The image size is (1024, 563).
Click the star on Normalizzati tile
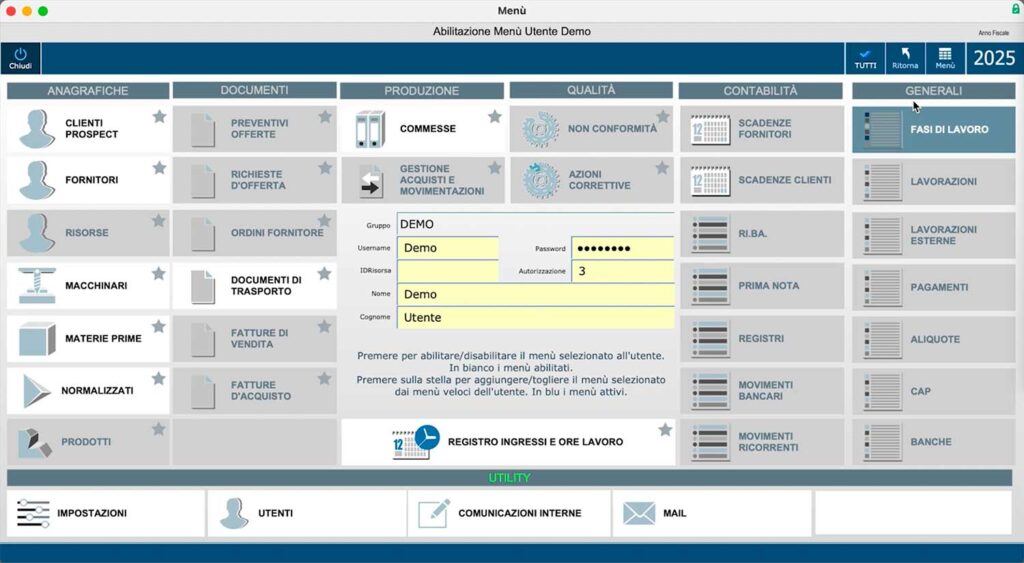point(159,379)
